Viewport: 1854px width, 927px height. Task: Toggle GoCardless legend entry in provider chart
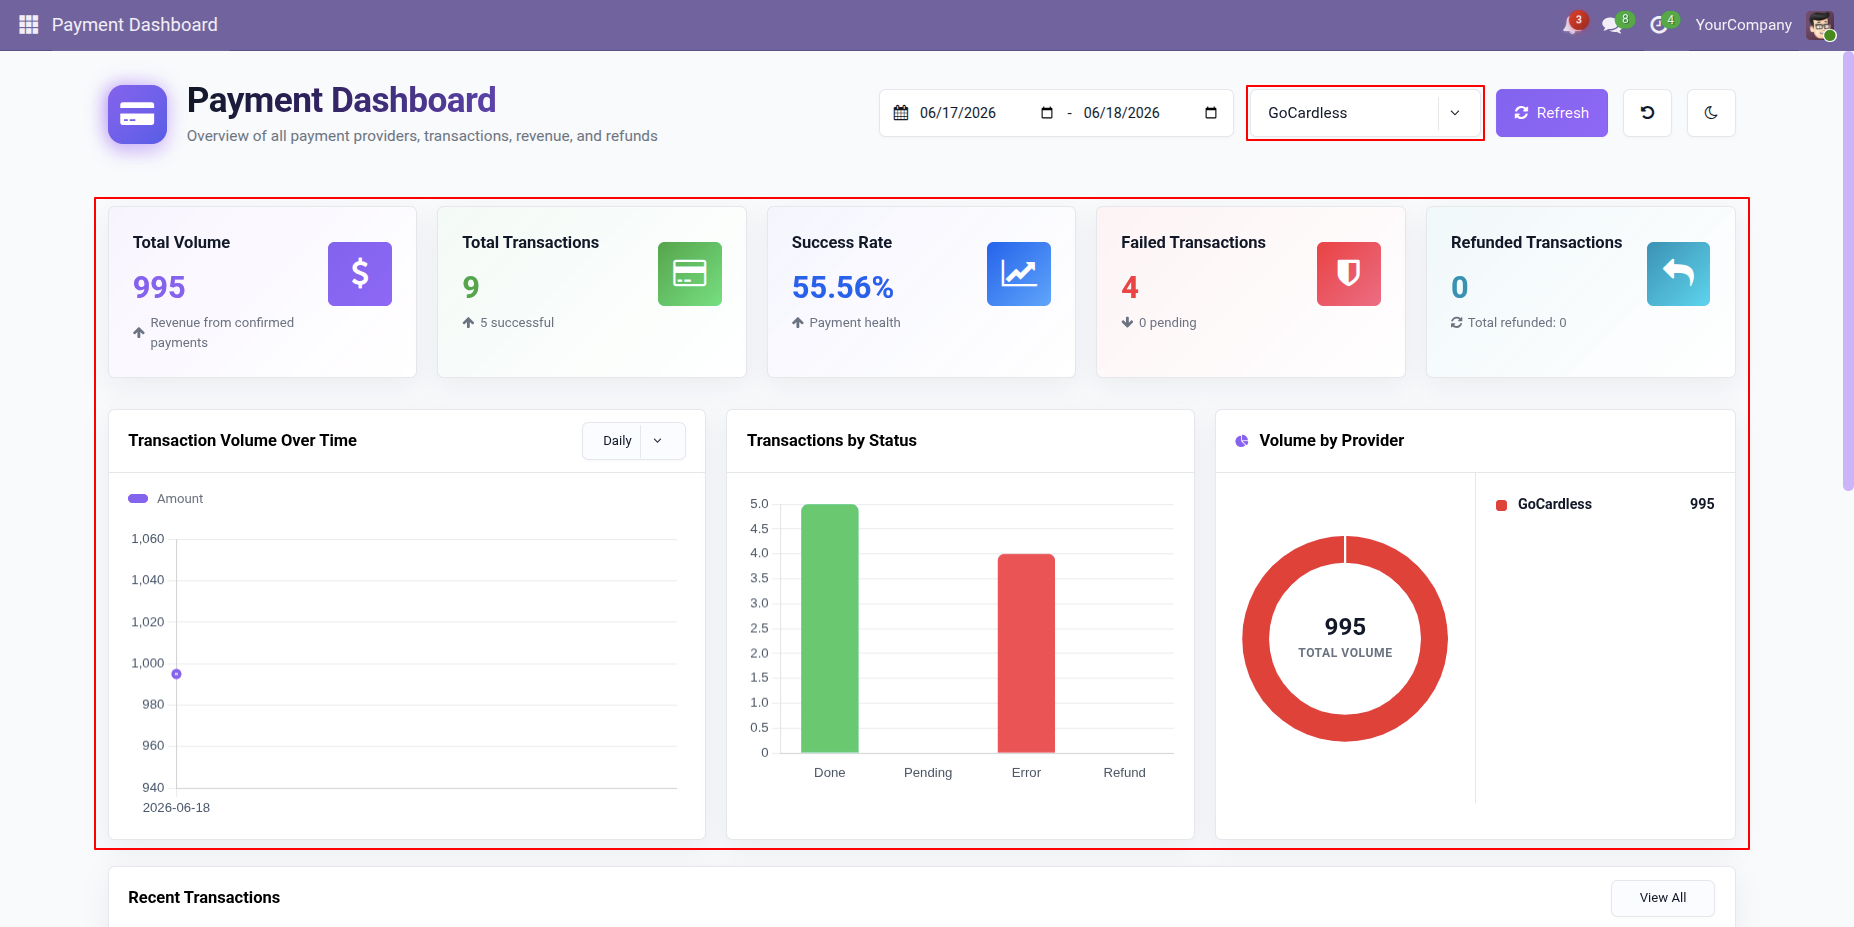pos(1544,504)
